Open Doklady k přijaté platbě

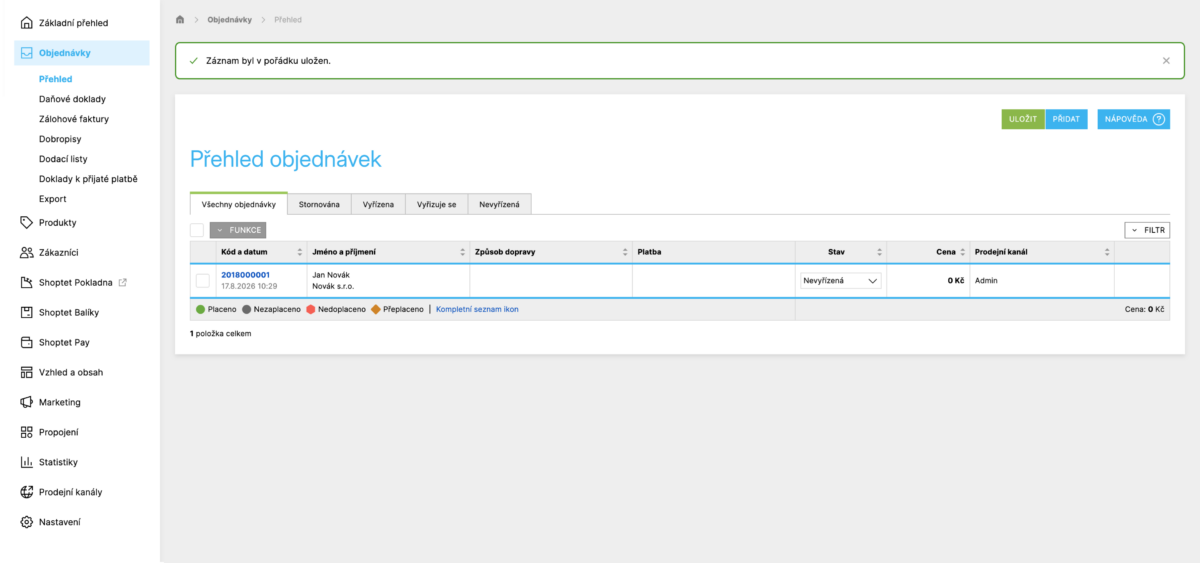click(x=88, y=179)
